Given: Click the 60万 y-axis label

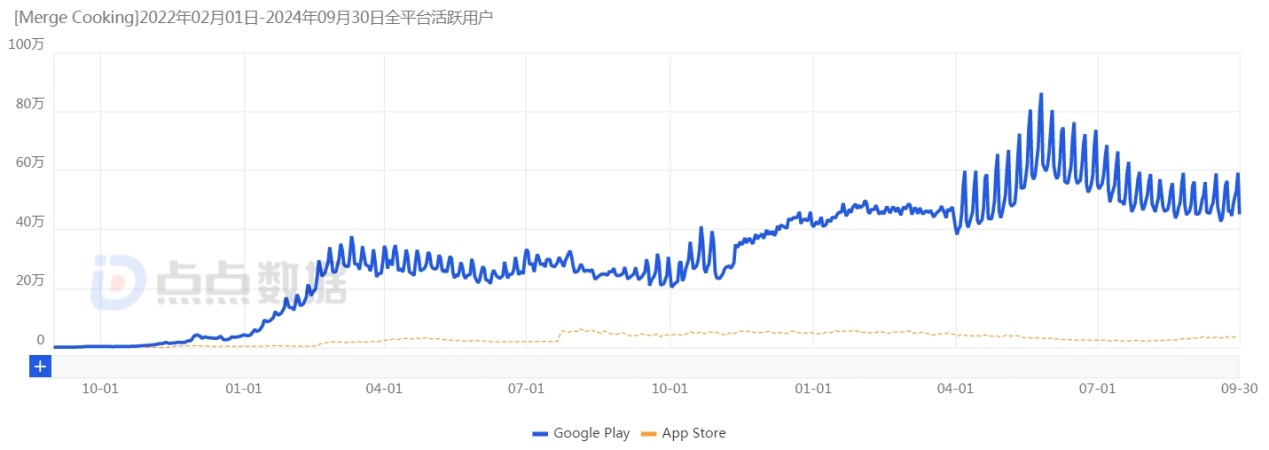Looking at the screenshot, I should (x=29, y=163).
